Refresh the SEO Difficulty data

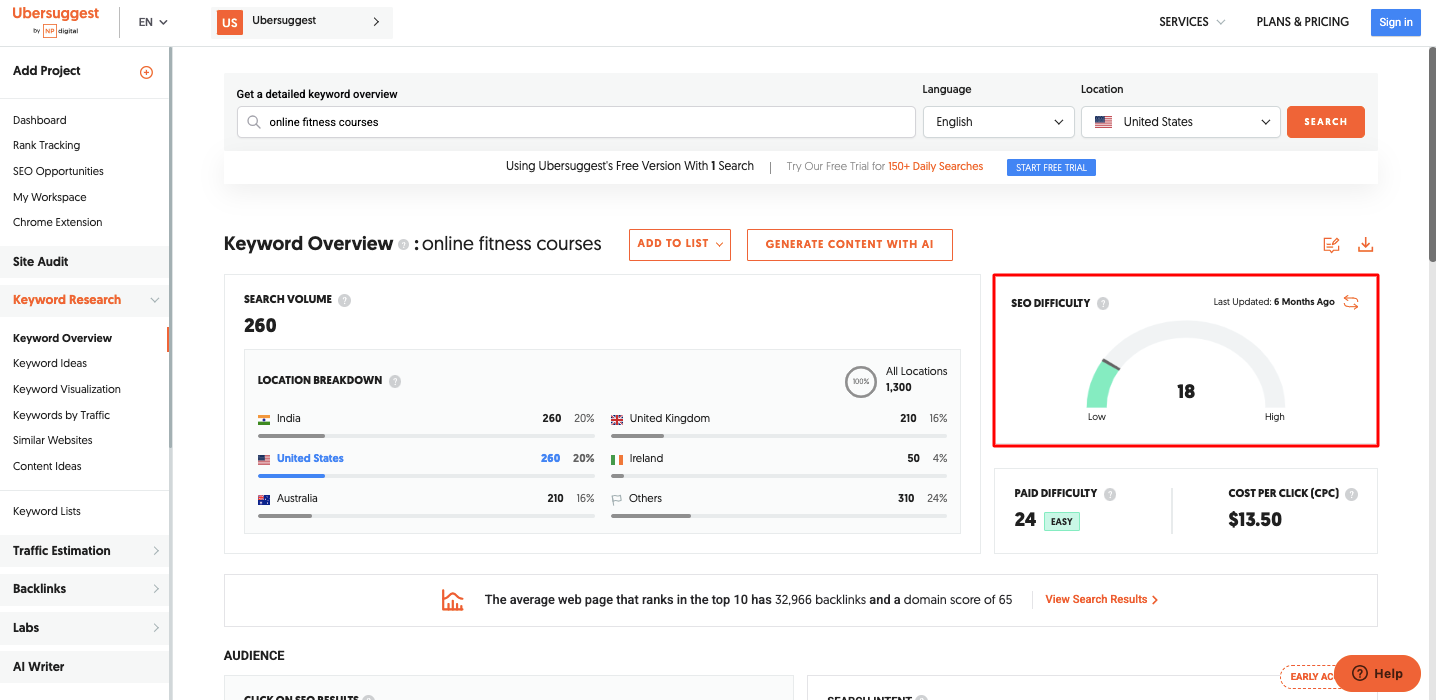pyautogui.click(x=1351, y=302)
